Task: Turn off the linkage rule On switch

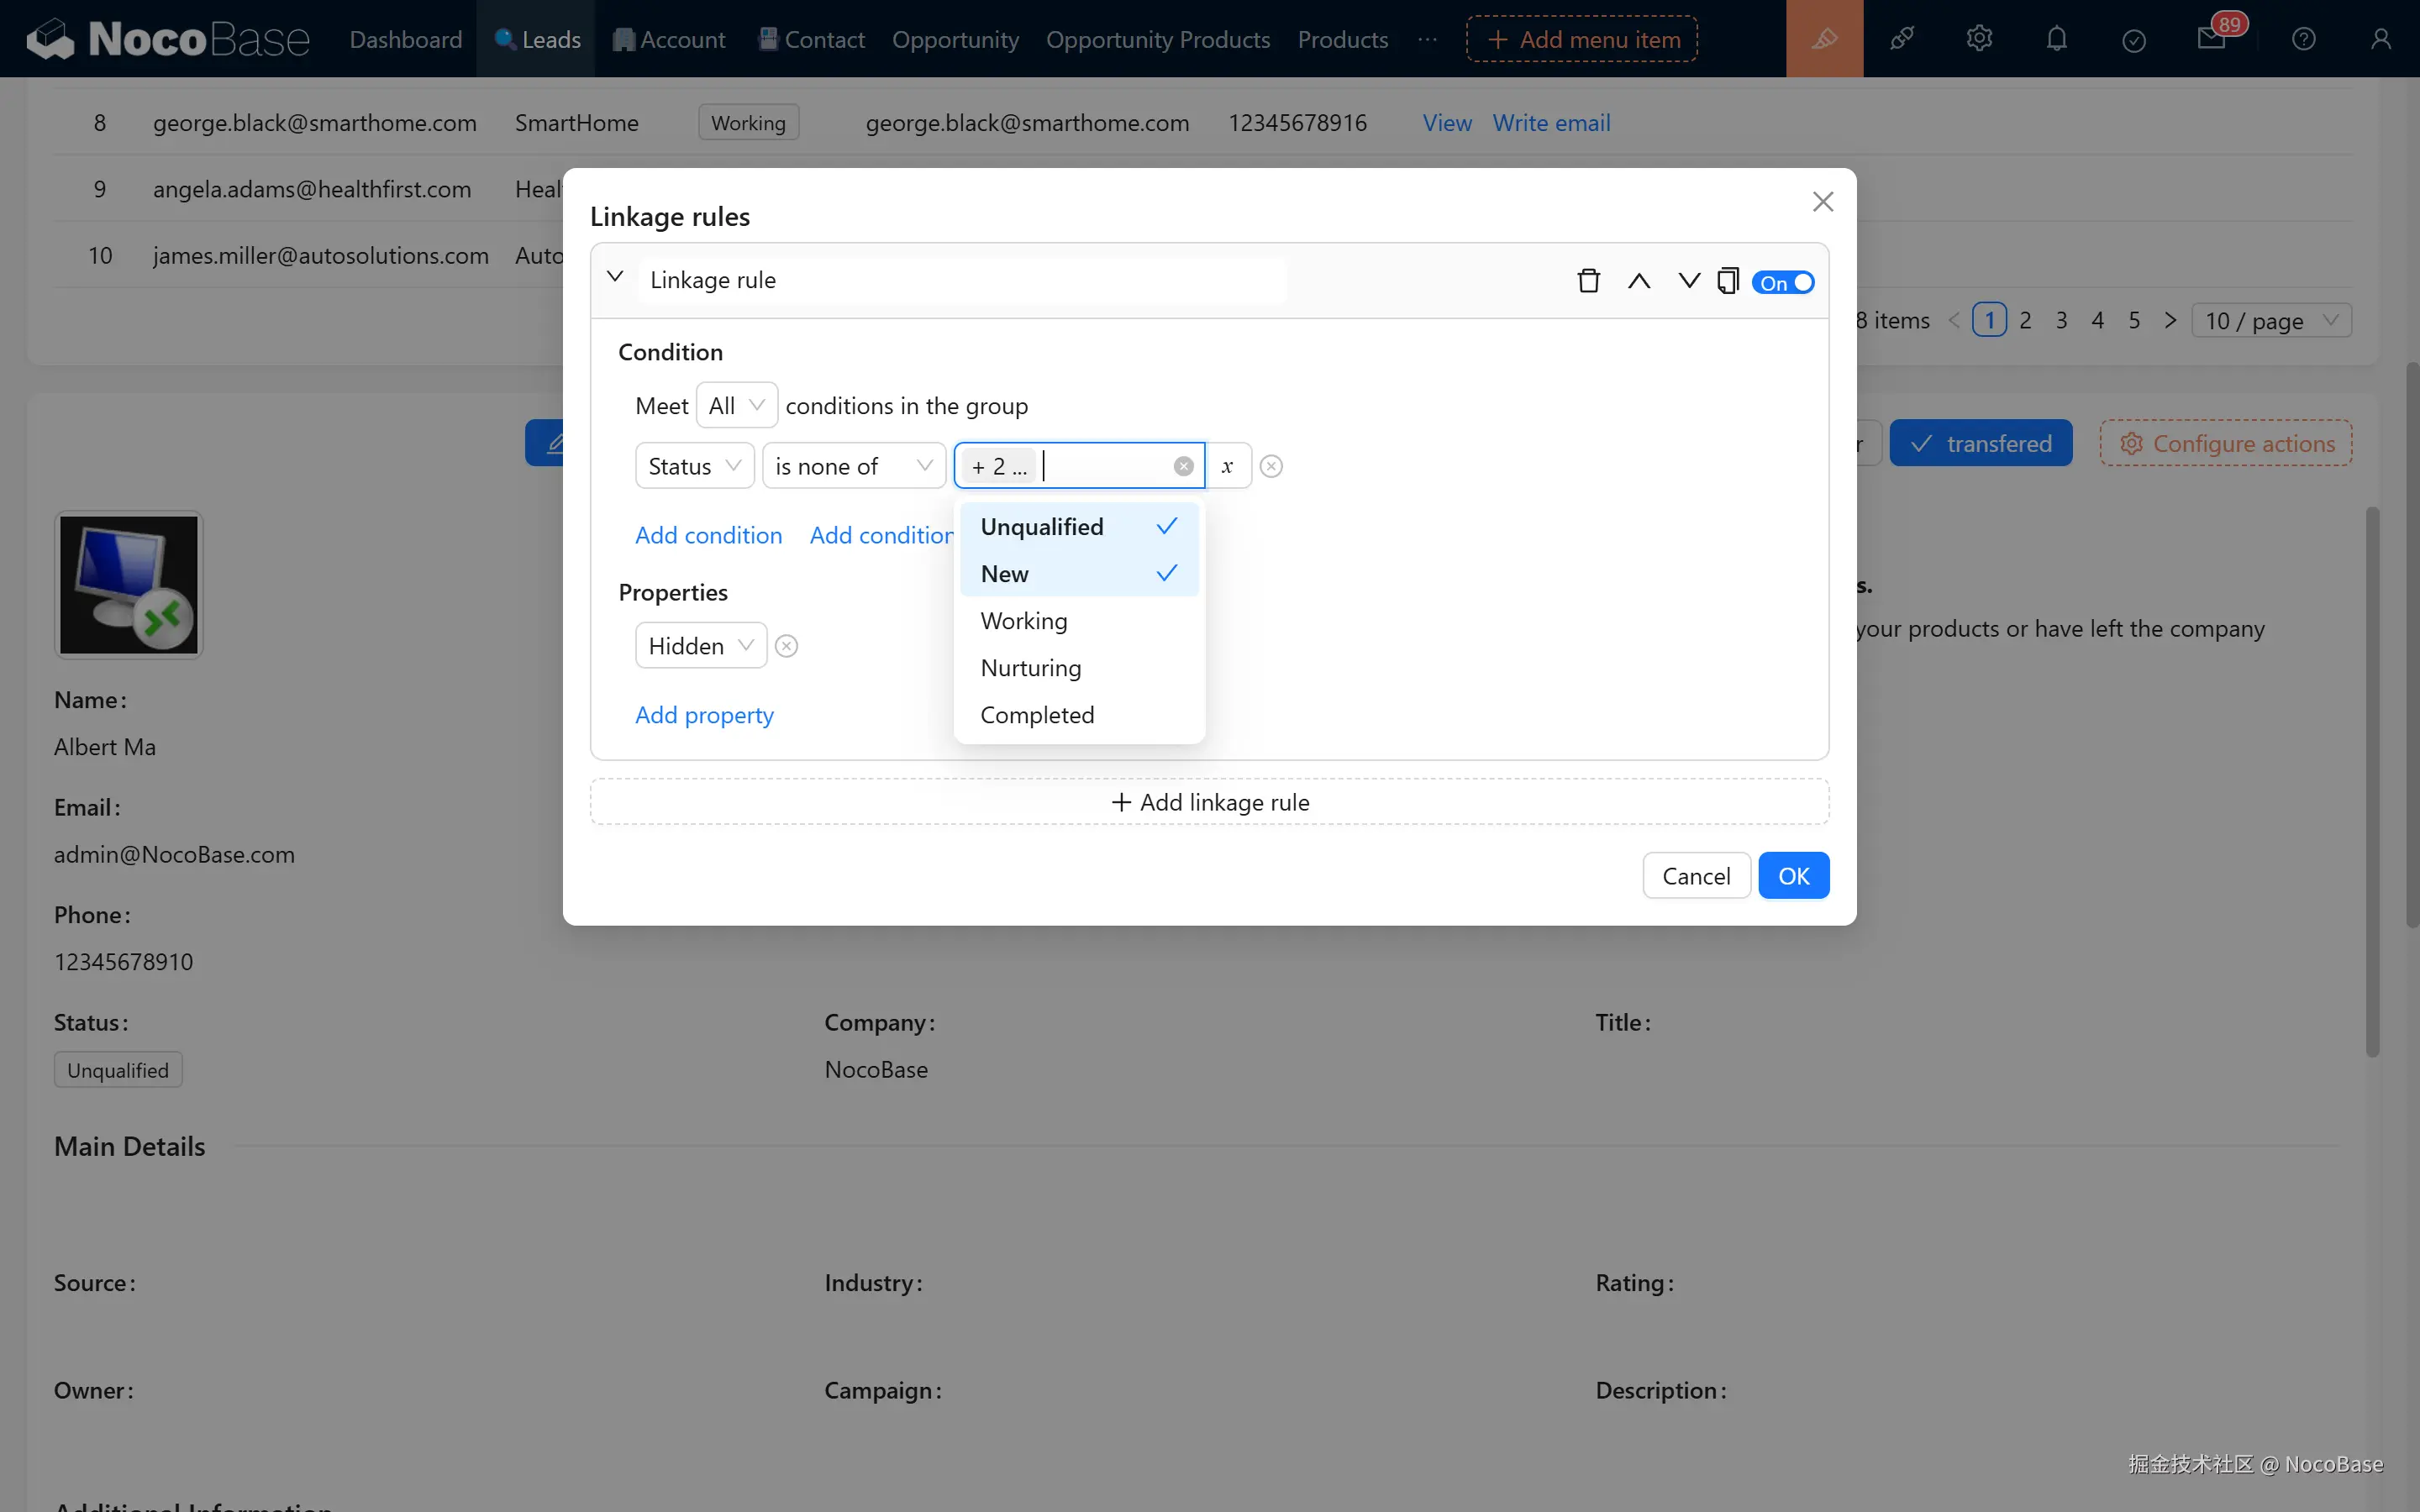Action: pos(1783,283)
